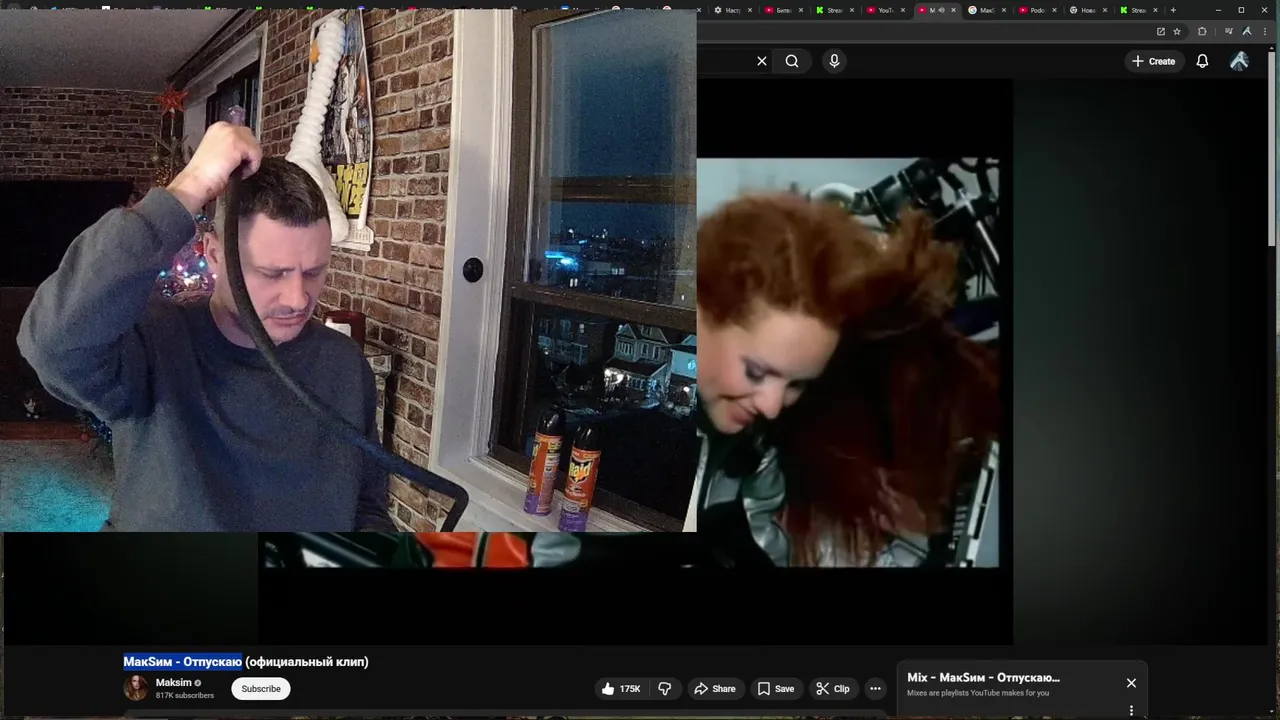1280x720 pixels.
Task: Dislike the video with thumbs down
Action: coord(665,689)
